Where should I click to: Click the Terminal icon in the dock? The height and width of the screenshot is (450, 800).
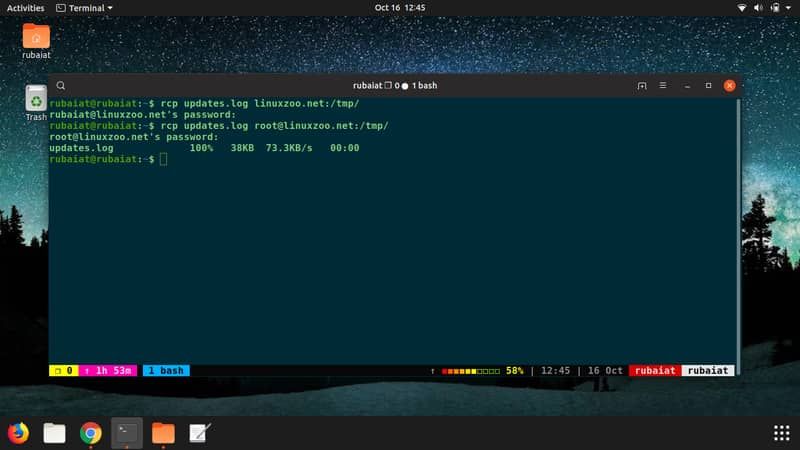(x=127, y=432)
